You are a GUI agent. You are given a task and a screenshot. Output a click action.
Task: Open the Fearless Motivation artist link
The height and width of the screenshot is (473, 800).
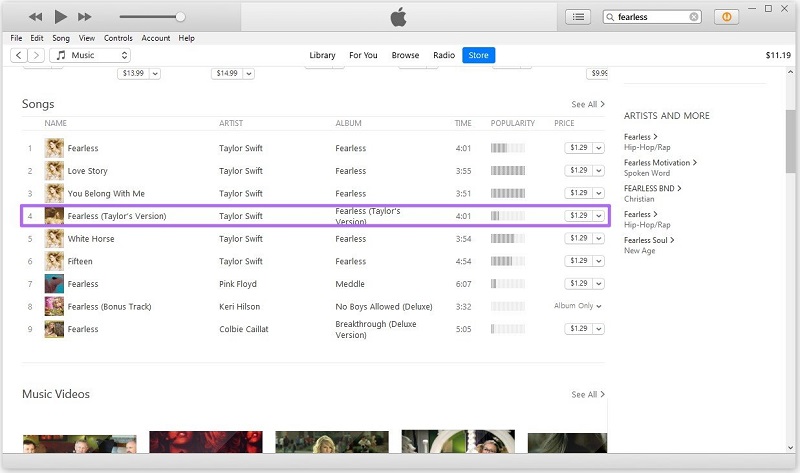click(x=660, y=162)
